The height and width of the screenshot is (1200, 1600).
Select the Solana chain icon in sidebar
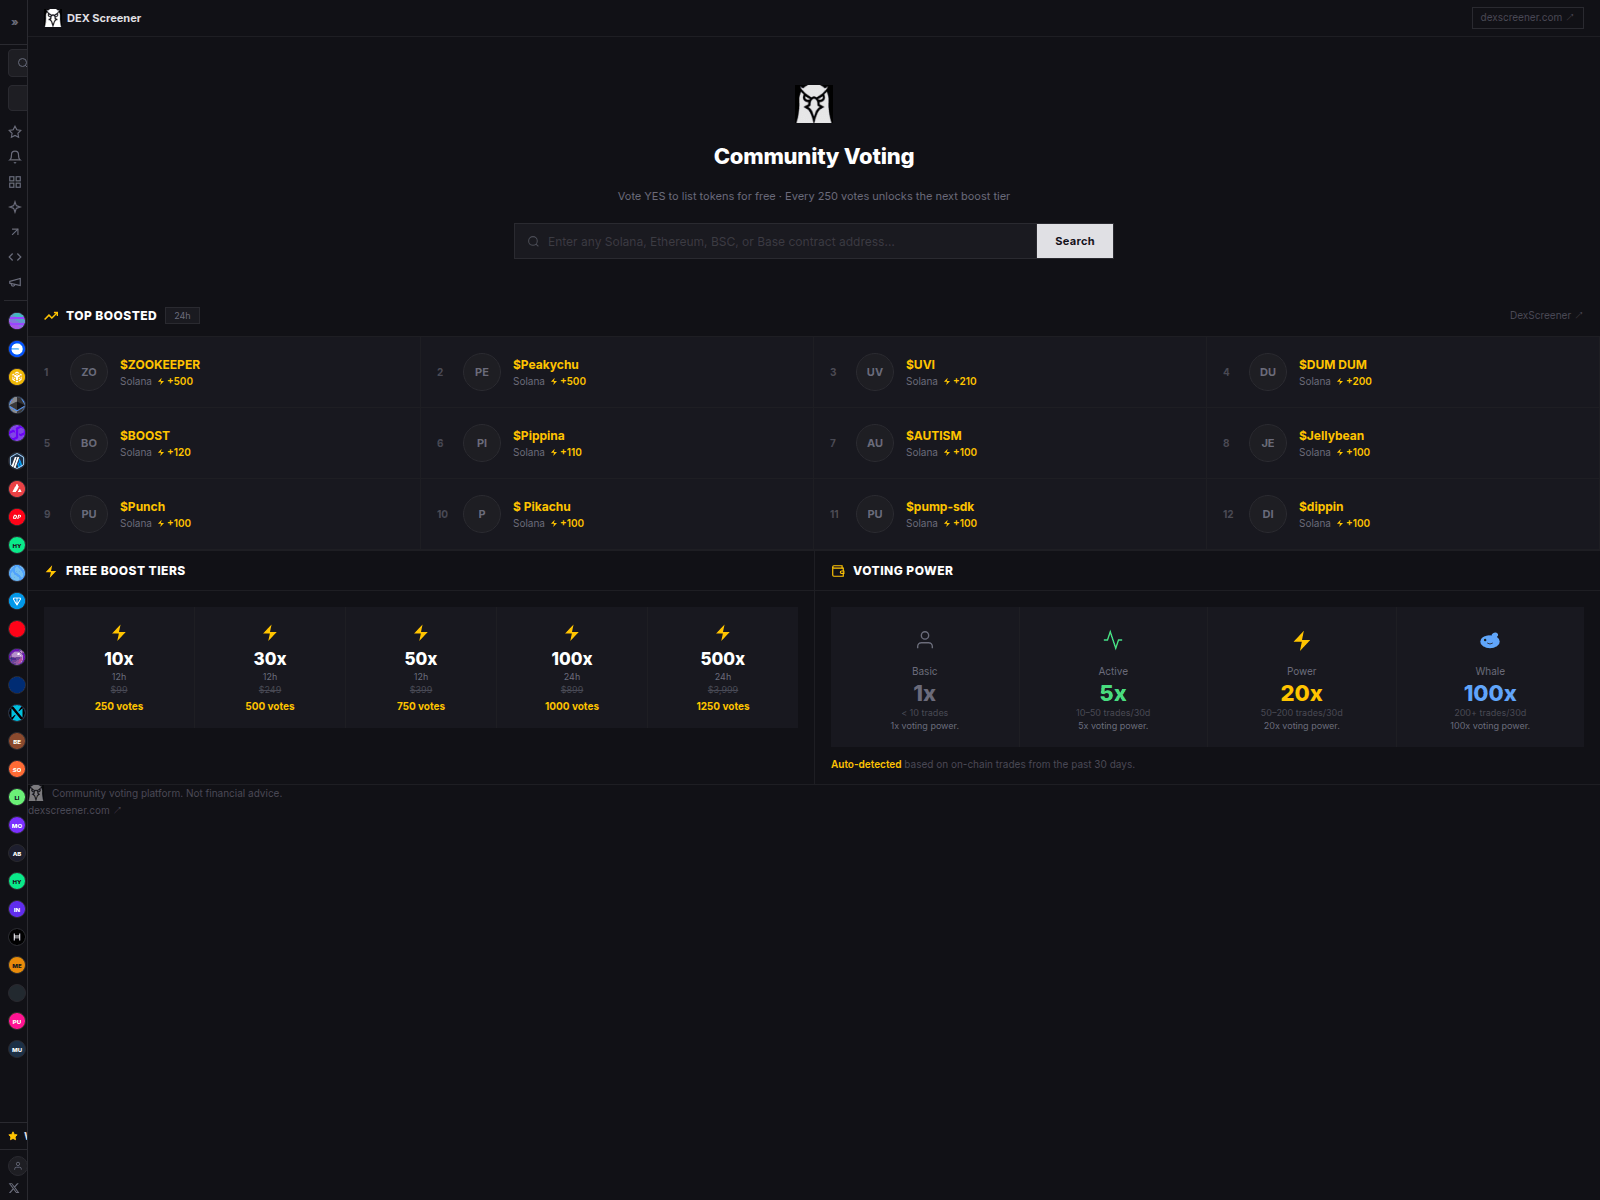[17, 321]
